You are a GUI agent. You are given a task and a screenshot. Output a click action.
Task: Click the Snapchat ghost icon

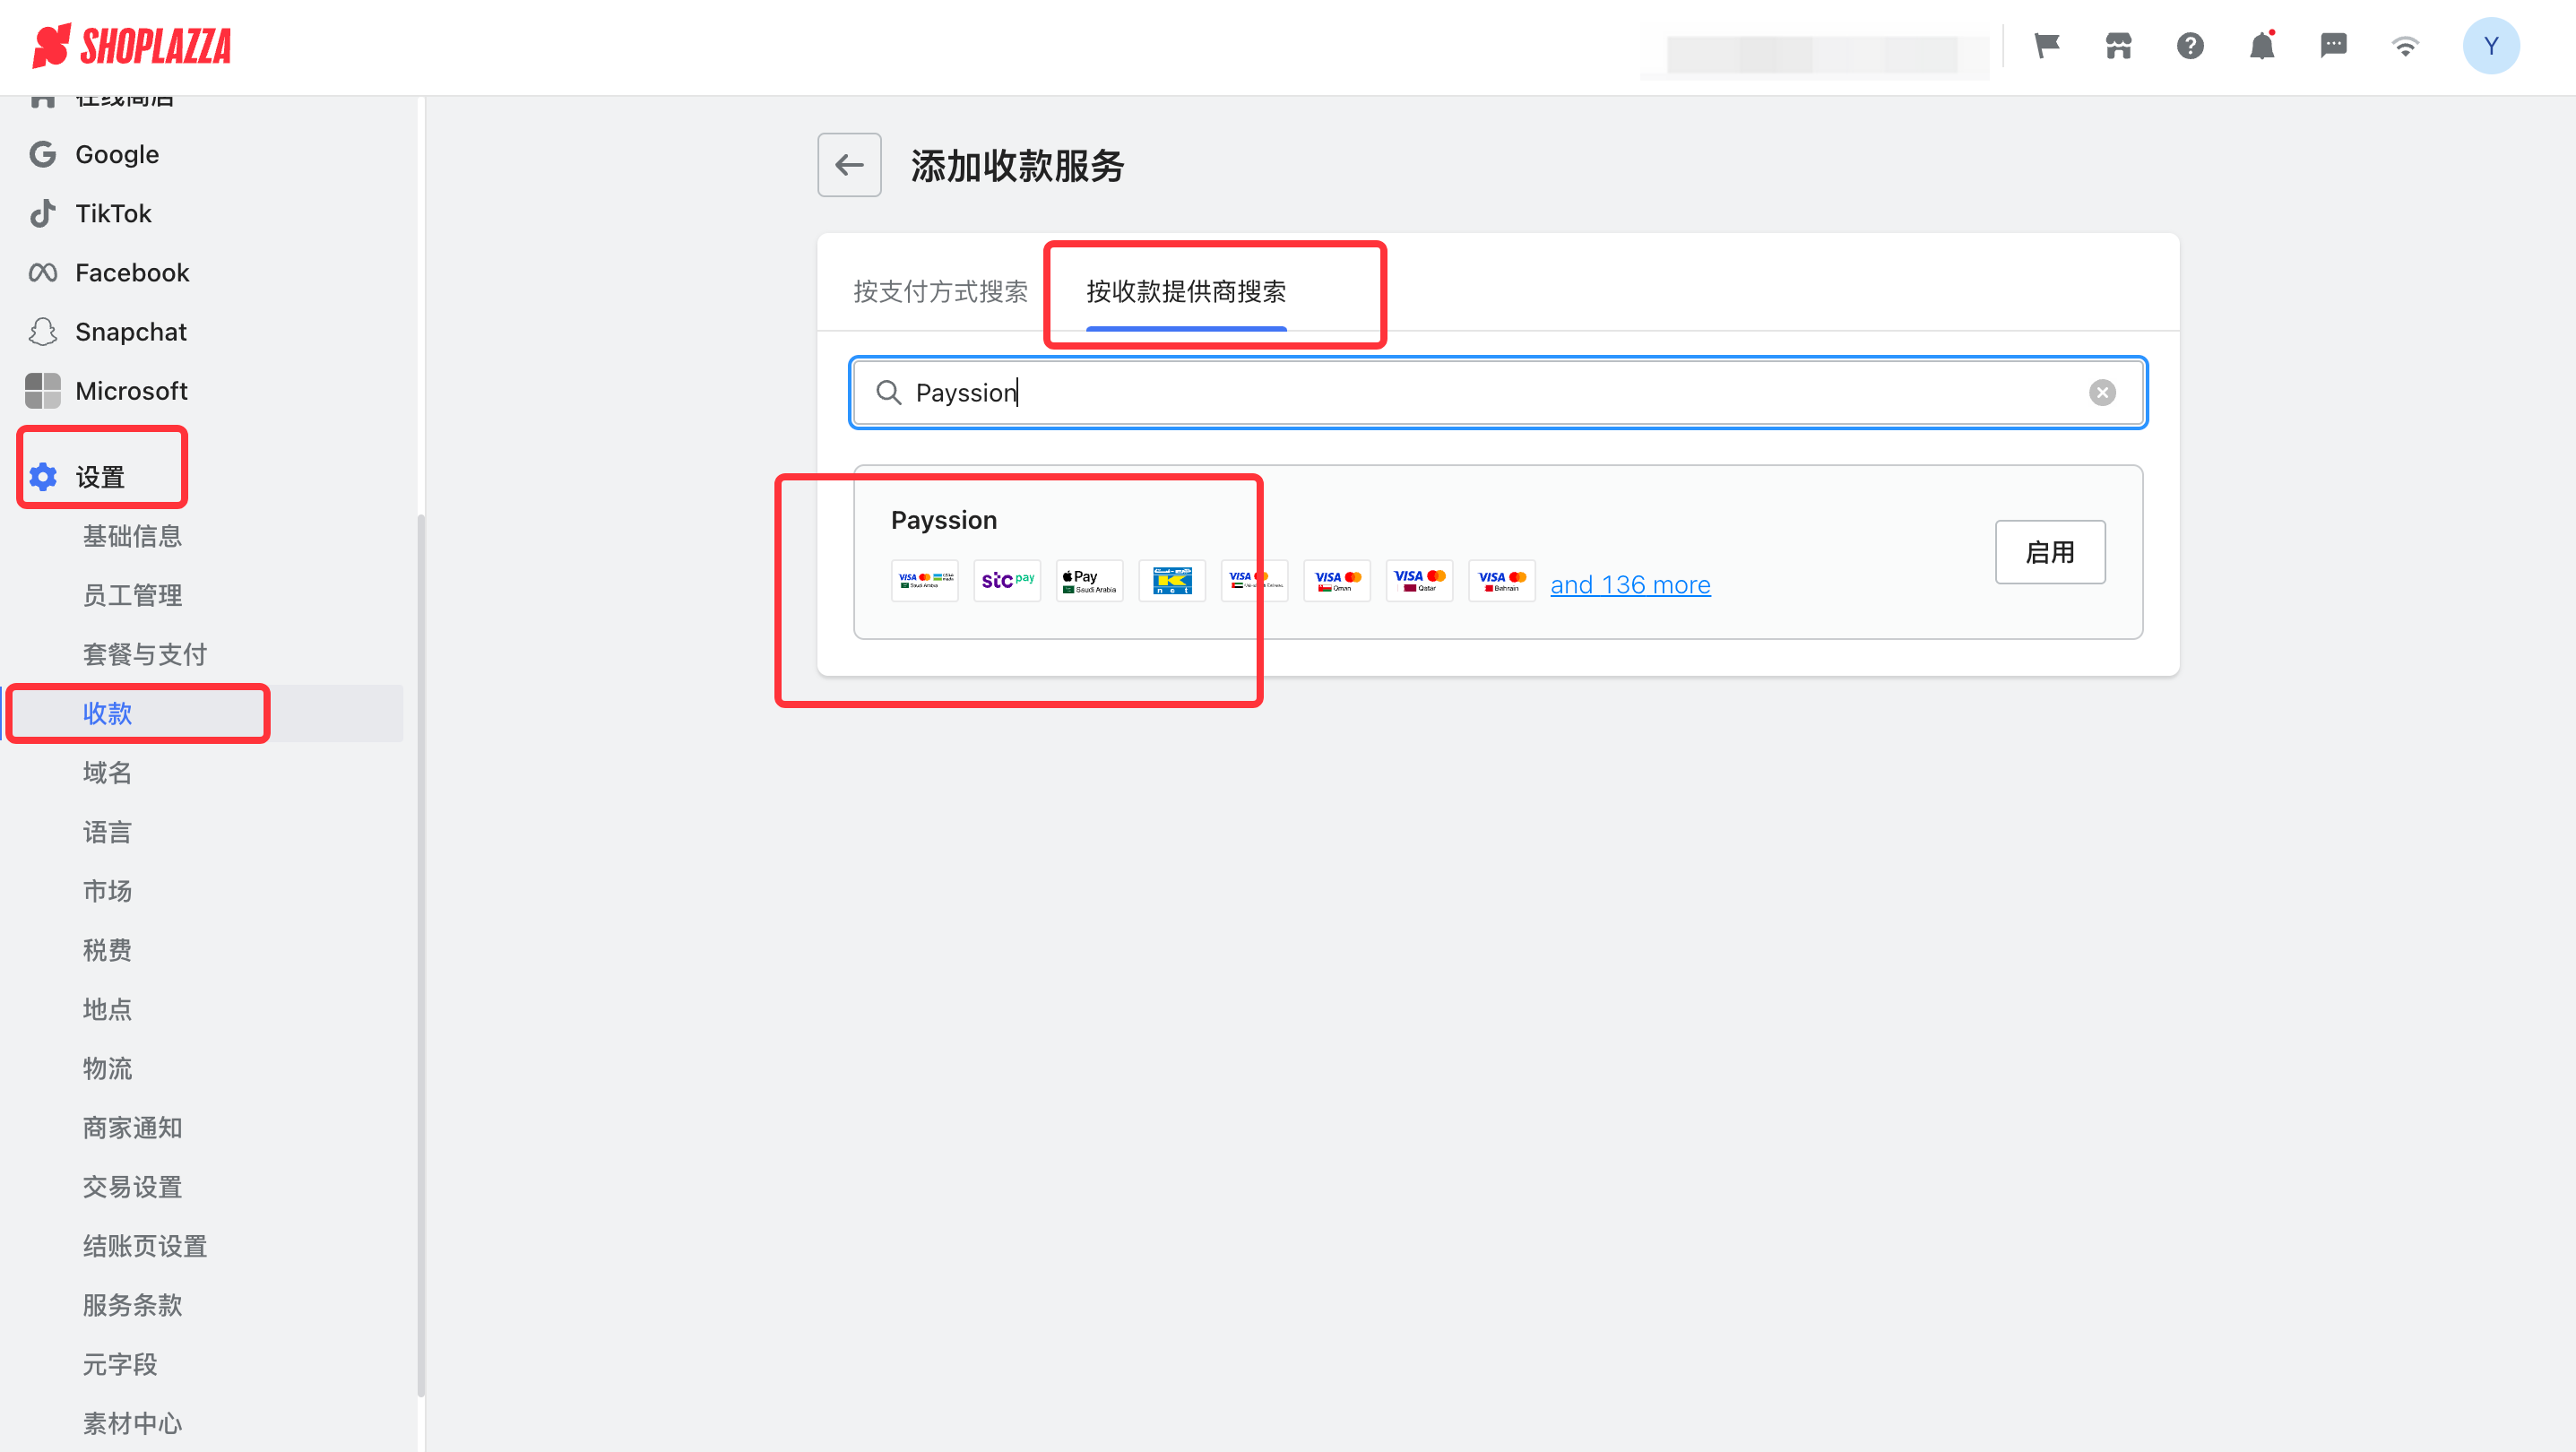pos(43,331)
